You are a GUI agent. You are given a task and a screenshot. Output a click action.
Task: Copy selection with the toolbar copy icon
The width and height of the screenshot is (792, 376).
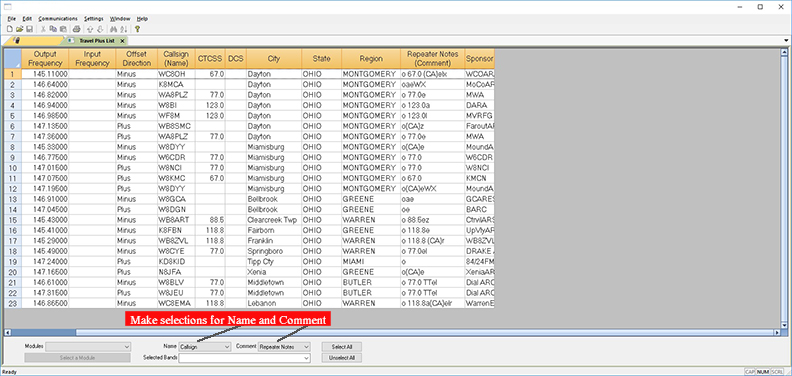tap(53, 29)
